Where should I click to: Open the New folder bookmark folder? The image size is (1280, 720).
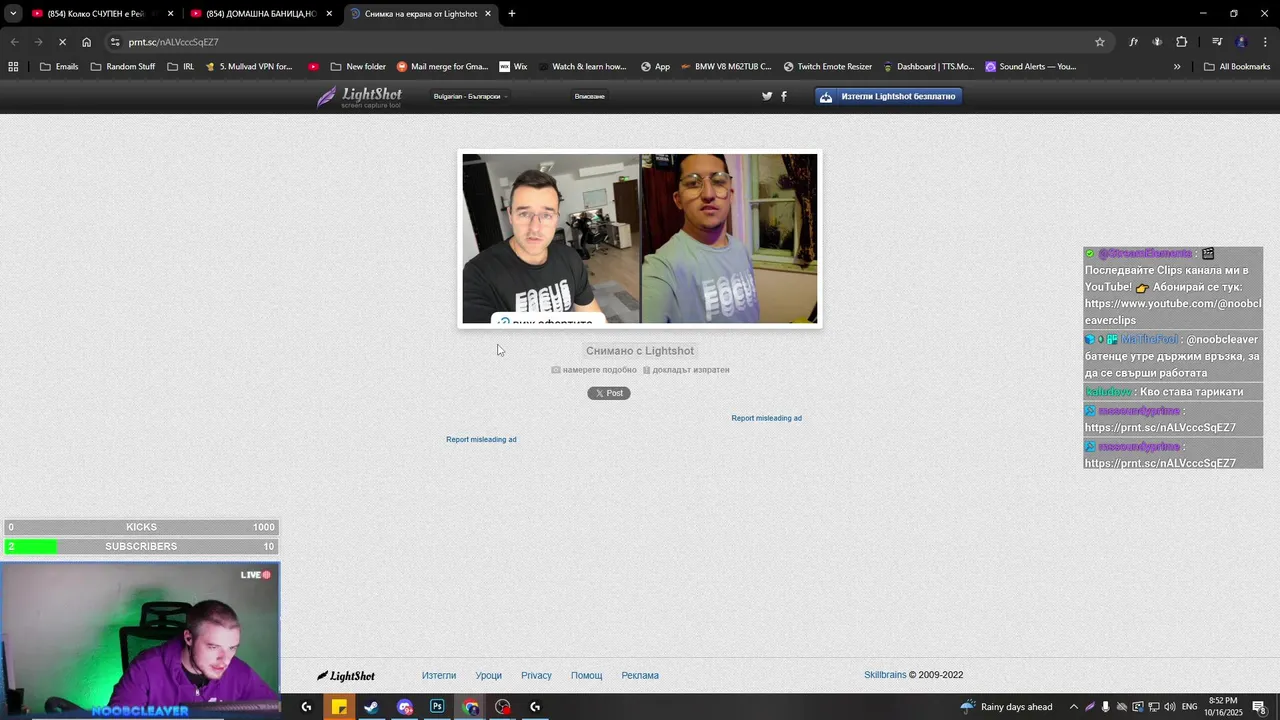pyautogui.click(x=358, y=67)
